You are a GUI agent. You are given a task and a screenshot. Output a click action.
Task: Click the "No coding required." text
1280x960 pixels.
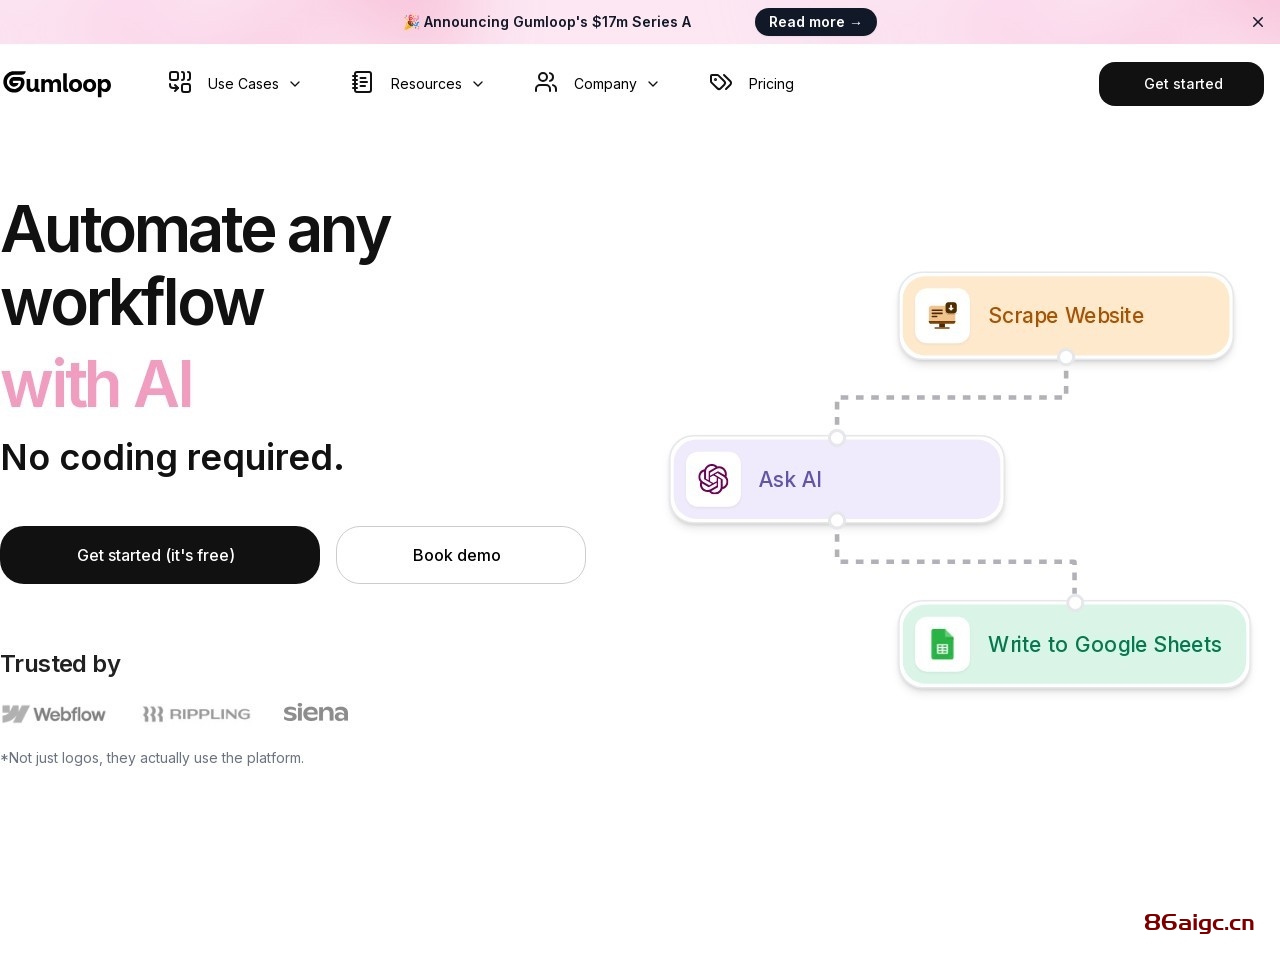coord(172,457)
